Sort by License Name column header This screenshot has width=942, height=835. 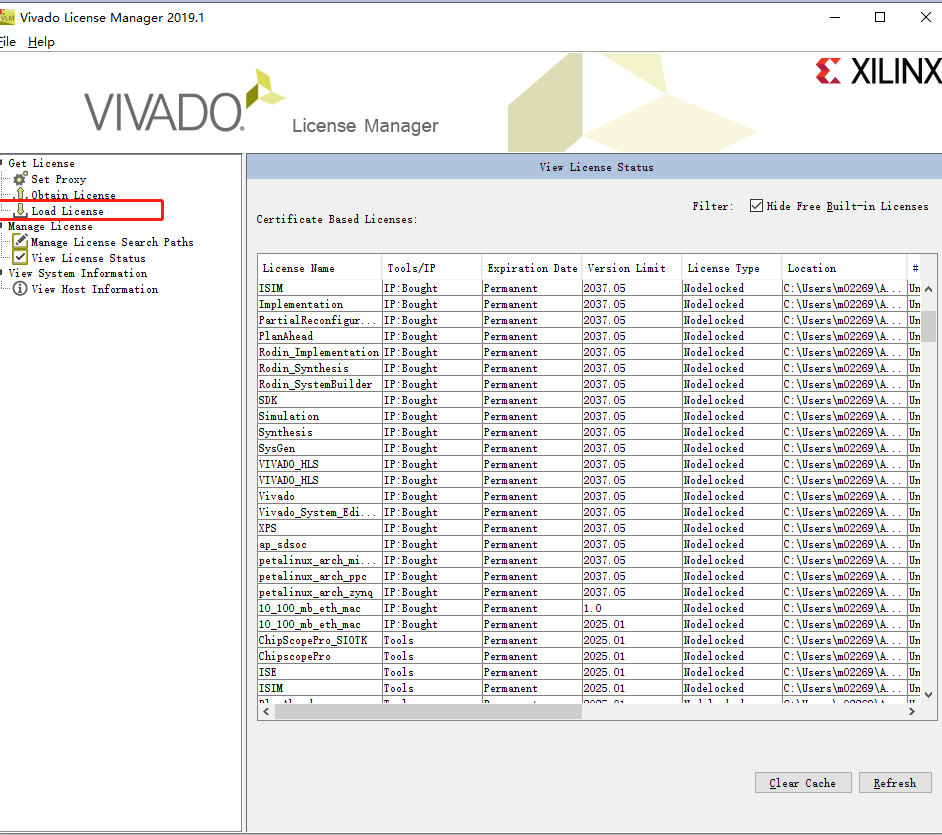(320, 268)
